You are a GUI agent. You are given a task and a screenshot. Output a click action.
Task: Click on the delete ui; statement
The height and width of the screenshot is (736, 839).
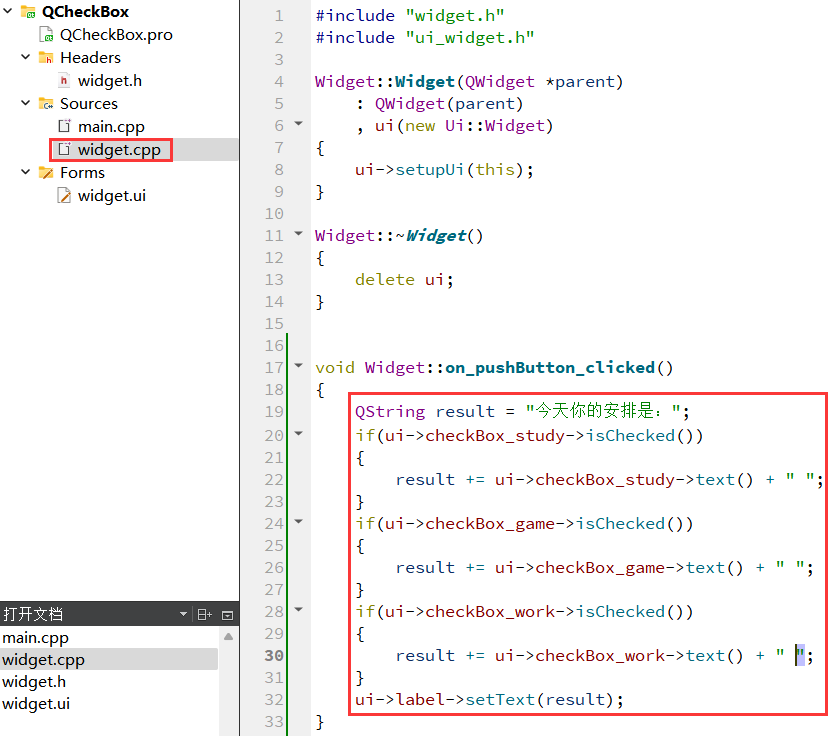[x=404, y=279]
